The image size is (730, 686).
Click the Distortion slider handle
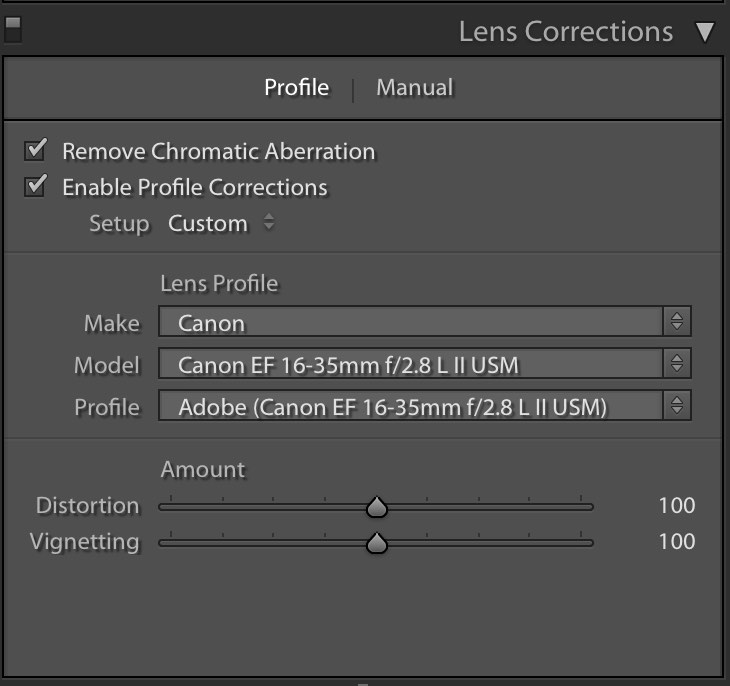coord(377,507)
